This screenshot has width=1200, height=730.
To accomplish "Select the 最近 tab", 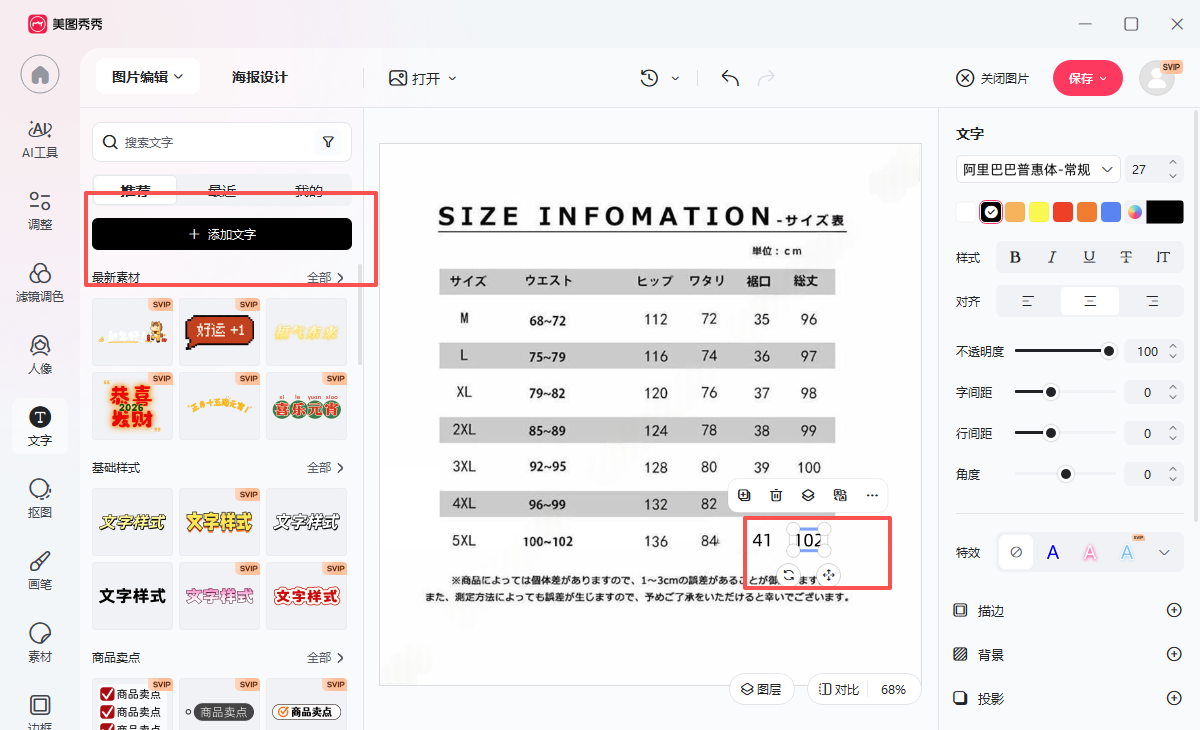I will pos(222,190).
